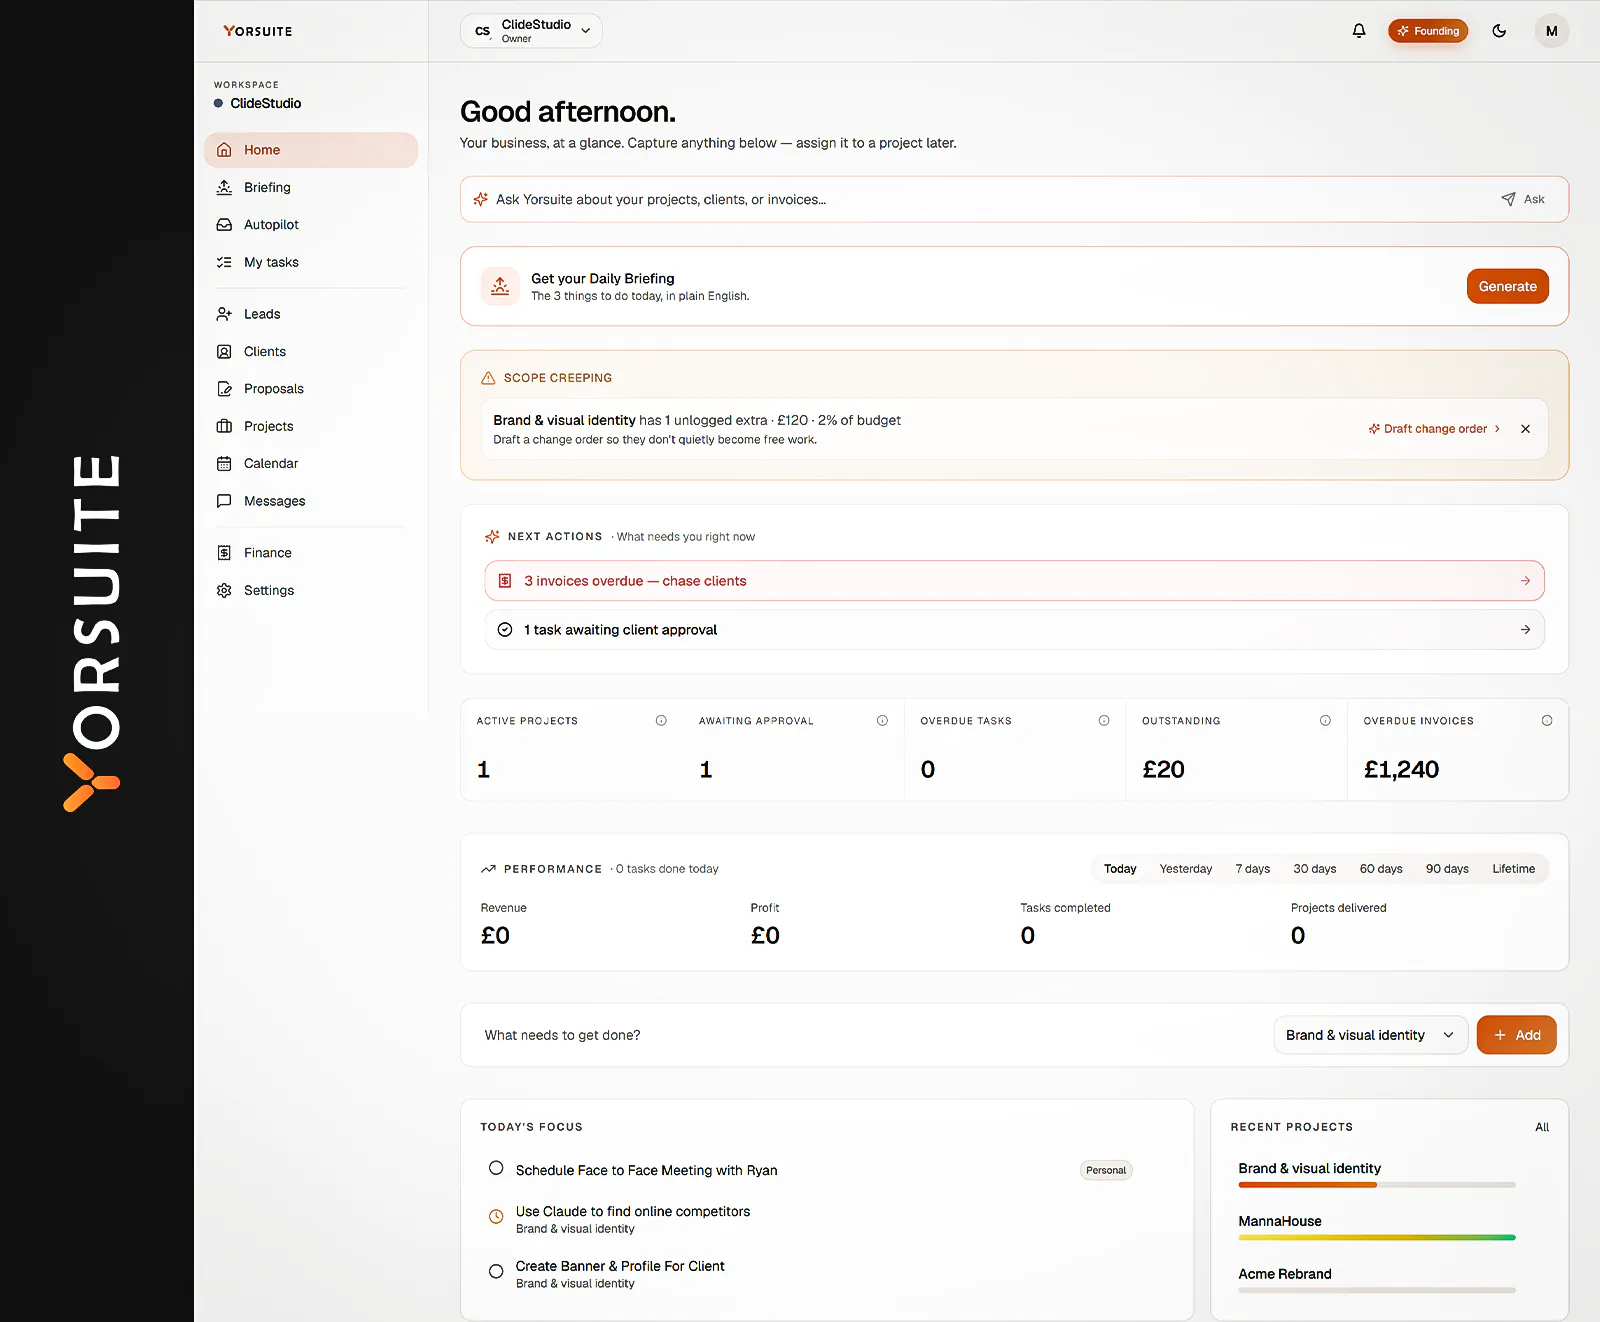The height and width of the screenshot is (1322, 1600).
Task: Click the Yorsuite logo in the sidebar header
Action: [258, 31]
